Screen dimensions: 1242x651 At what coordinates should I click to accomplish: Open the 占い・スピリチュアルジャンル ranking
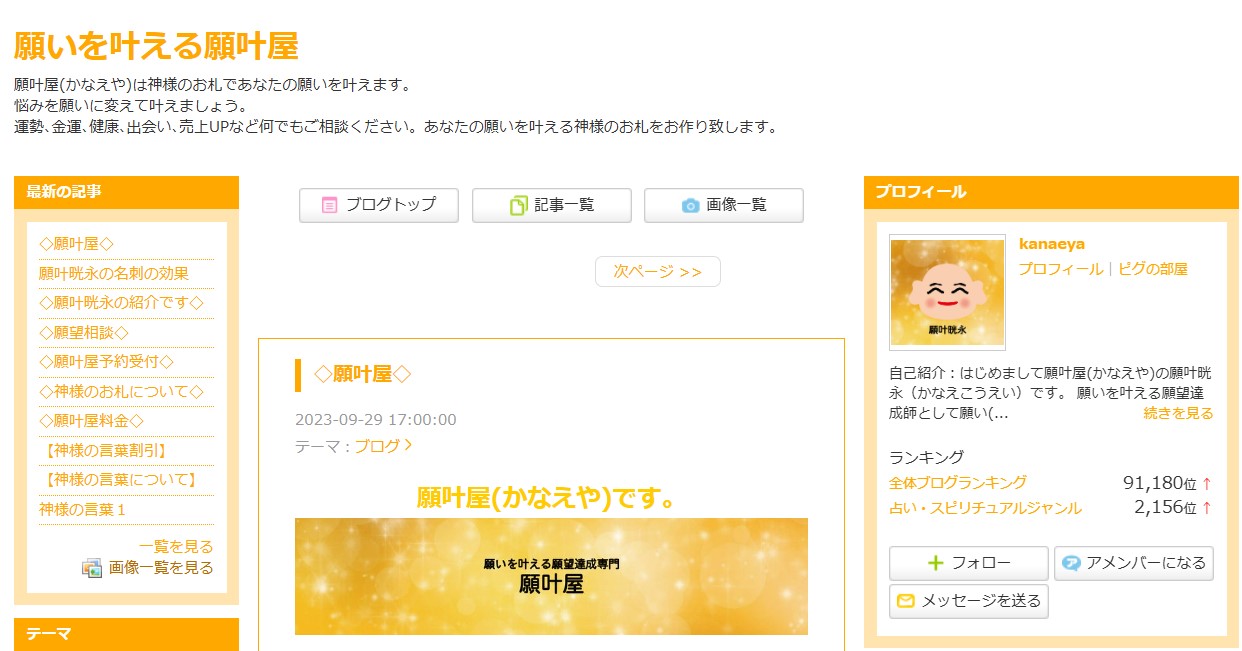pyautogui.click(x=985, y=508)
